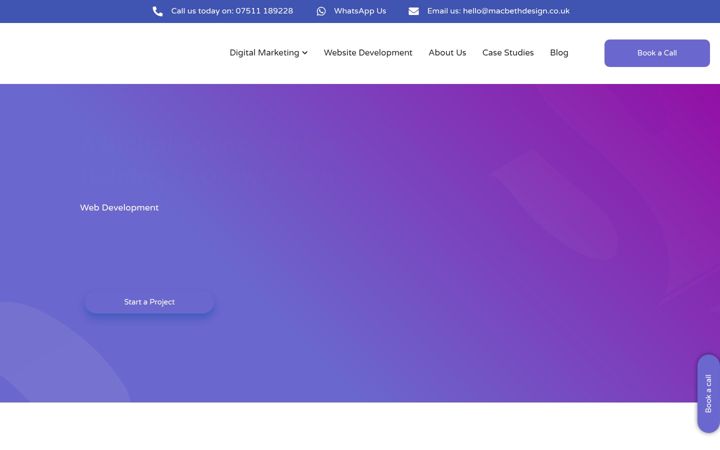Email hello@macbethdesign.co.uk link

point(498,11)
